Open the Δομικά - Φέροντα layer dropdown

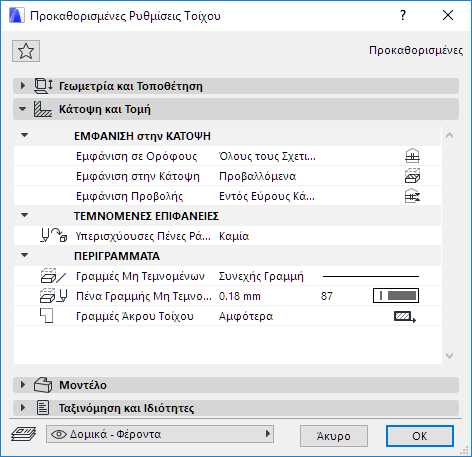[160, 434]
